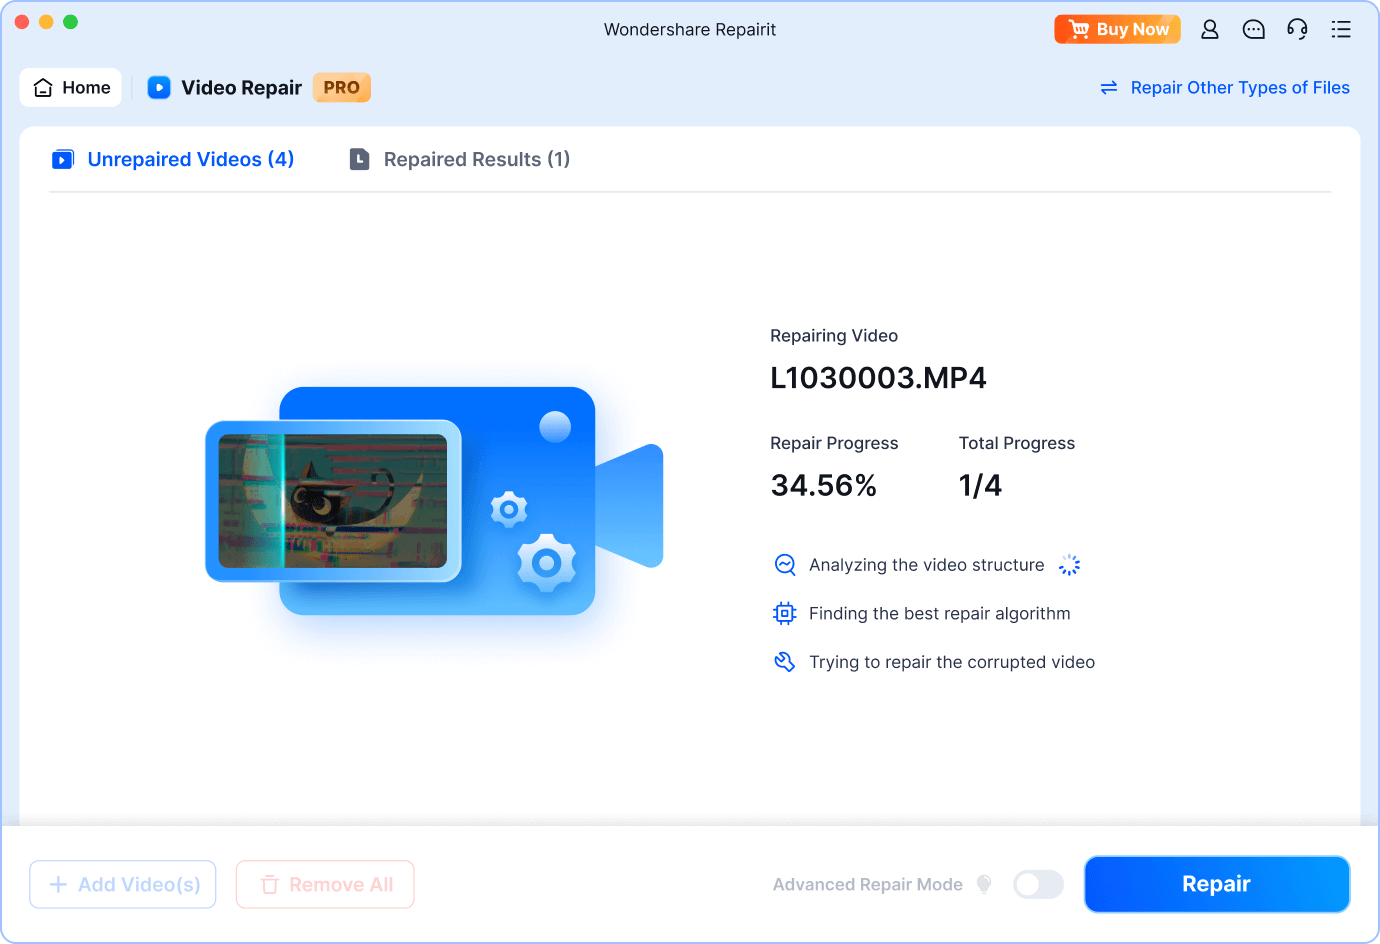Screen dimensions: 1380x944
Task: Click the PRO badge
Action: click(342, 88)
